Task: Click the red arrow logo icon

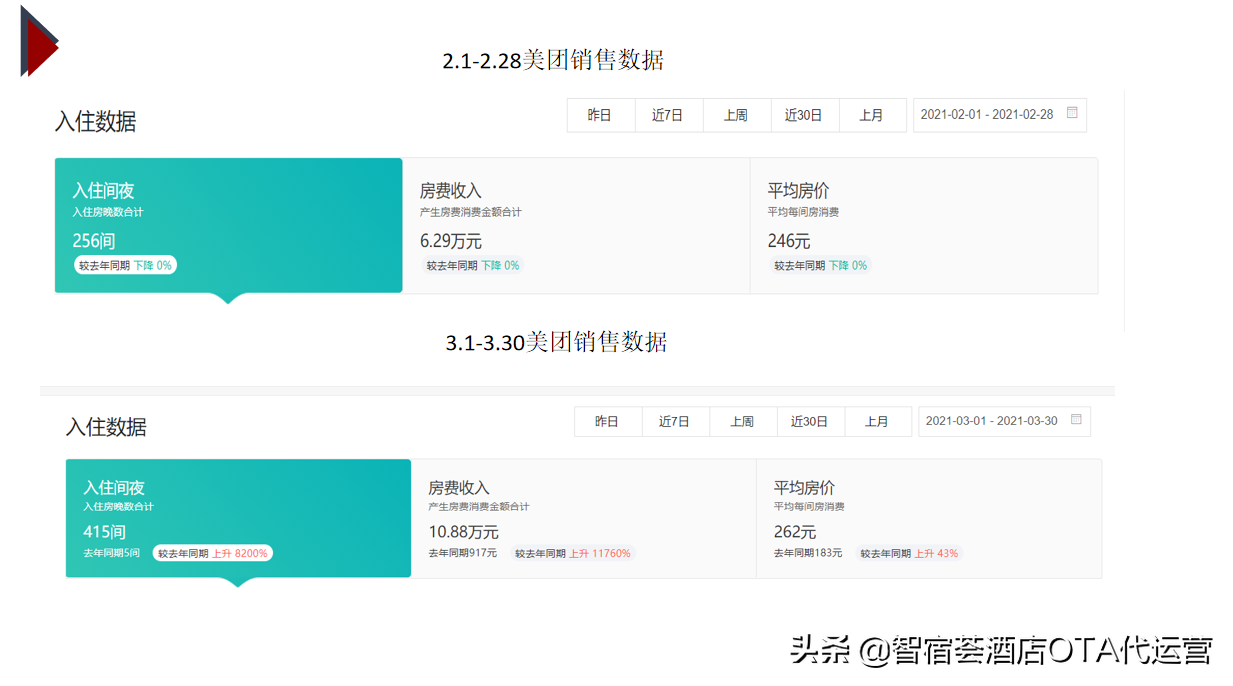Action: (40, 42)
